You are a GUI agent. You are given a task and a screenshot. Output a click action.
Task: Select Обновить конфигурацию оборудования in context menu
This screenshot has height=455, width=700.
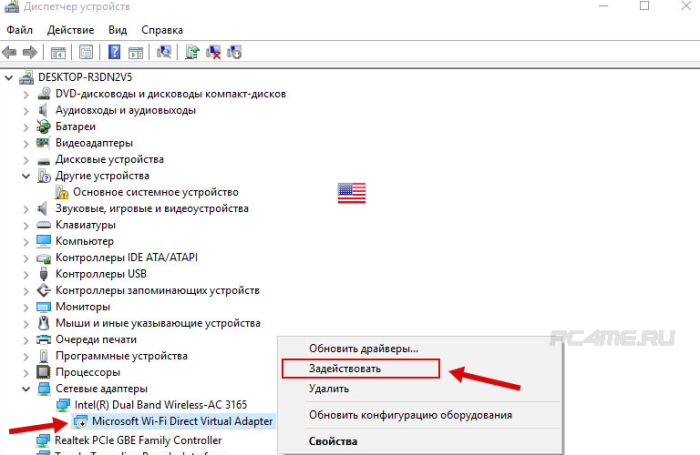tap(410, 415)
